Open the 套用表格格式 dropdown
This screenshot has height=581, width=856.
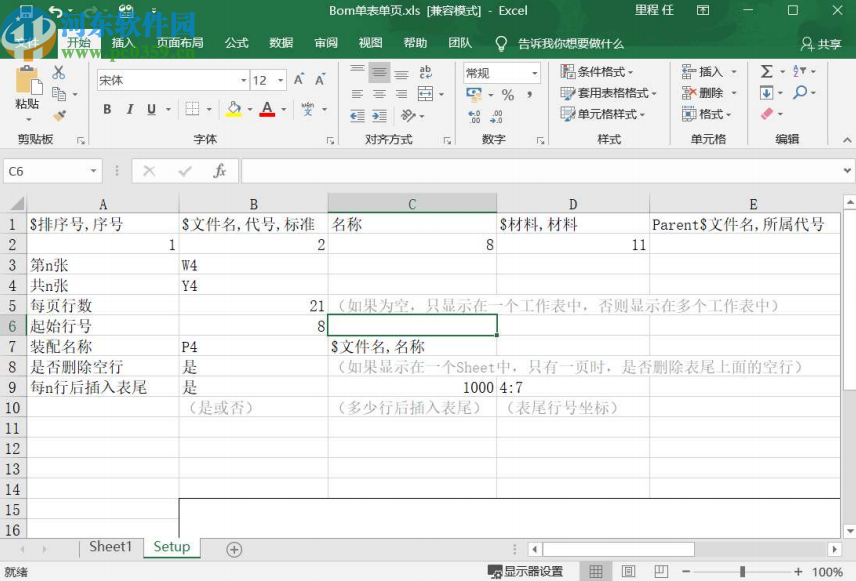pos(608,93)
